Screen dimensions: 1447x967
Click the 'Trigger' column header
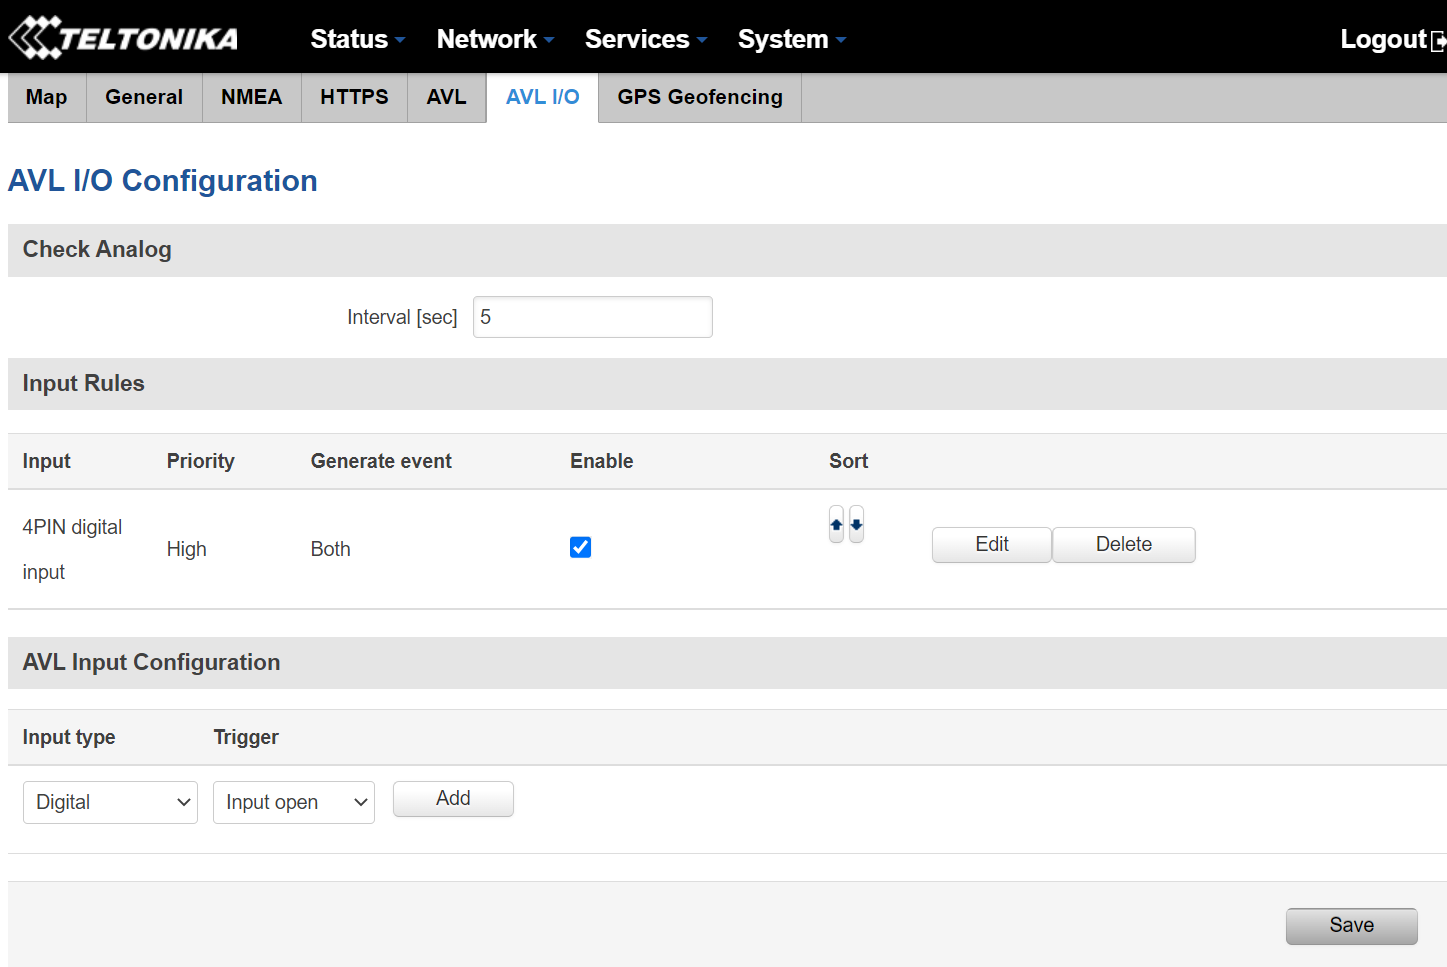pyautogui.click(x=246, y=737)
